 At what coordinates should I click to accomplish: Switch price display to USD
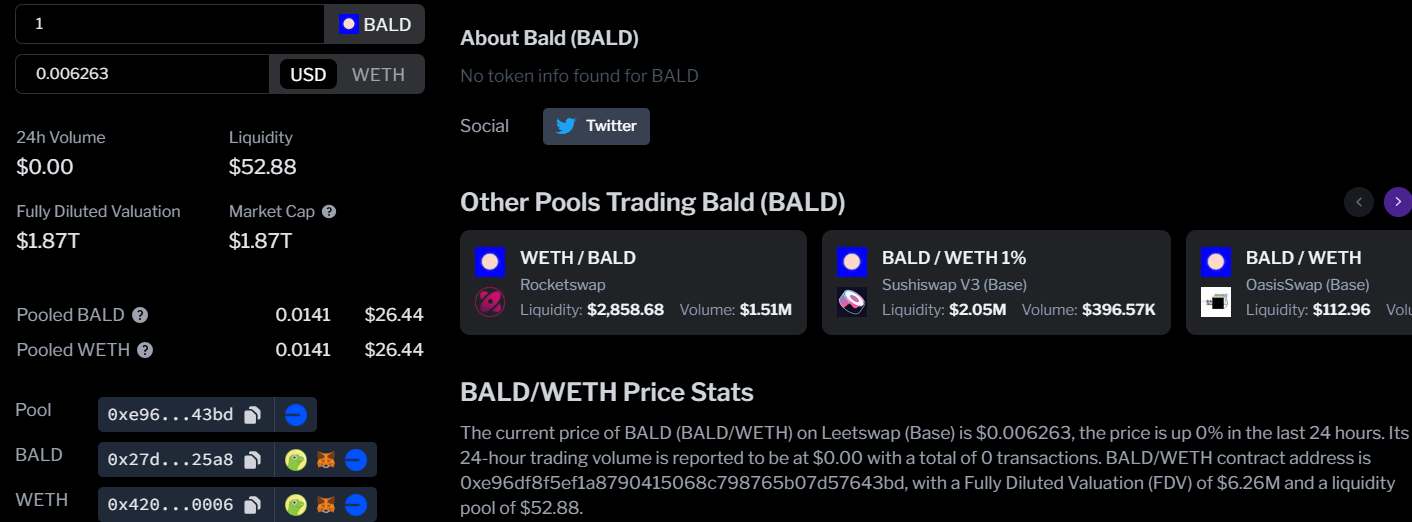(x=308, y=74)
